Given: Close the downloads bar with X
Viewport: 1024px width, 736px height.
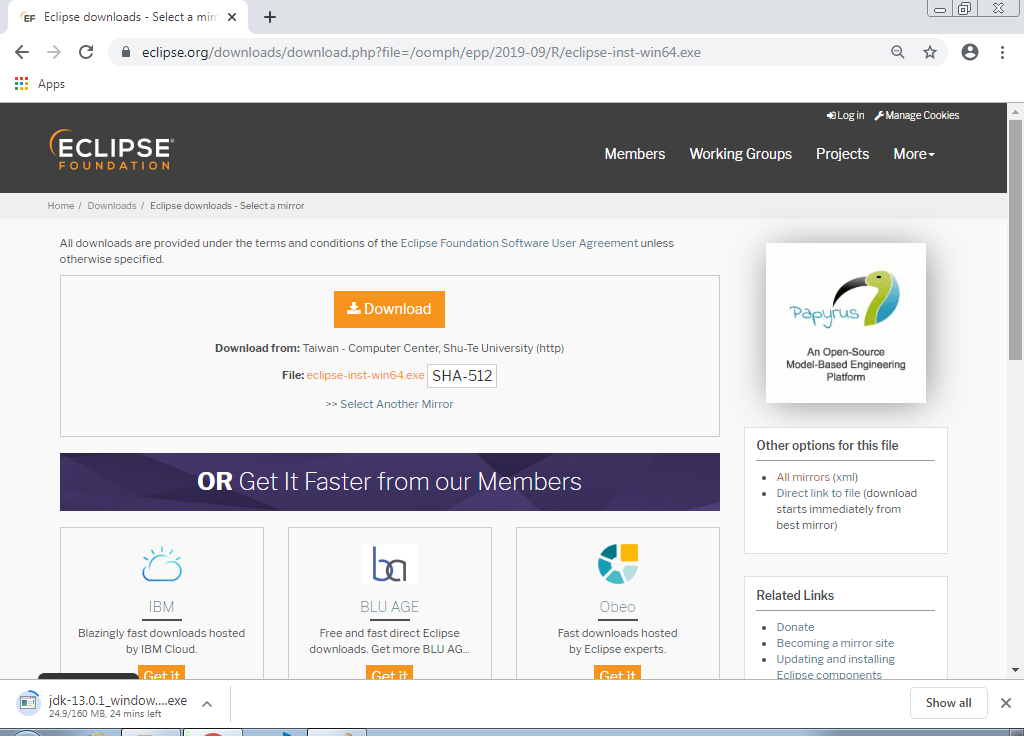Looking at the screenshot, I should coord(1006,703).
